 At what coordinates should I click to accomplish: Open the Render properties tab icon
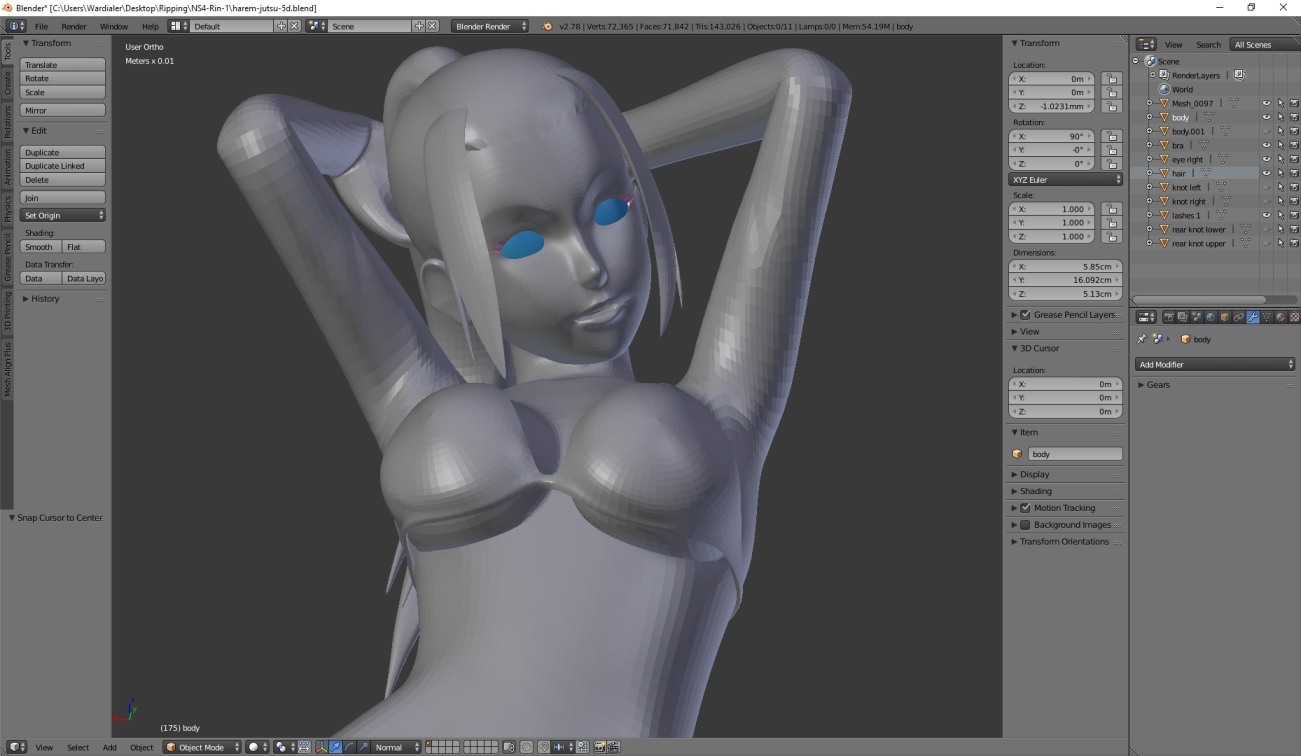click(1169, 317)
